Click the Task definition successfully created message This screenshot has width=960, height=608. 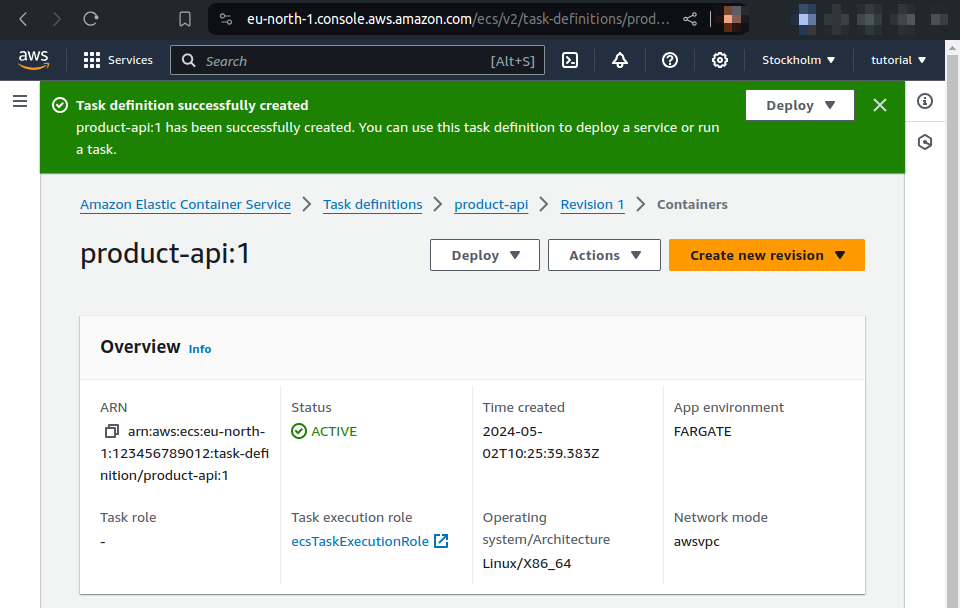[x=192, y=105]
